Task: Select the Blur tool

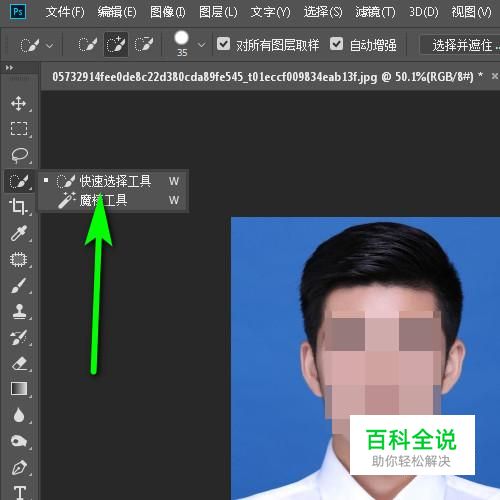Action: [19, 415]
